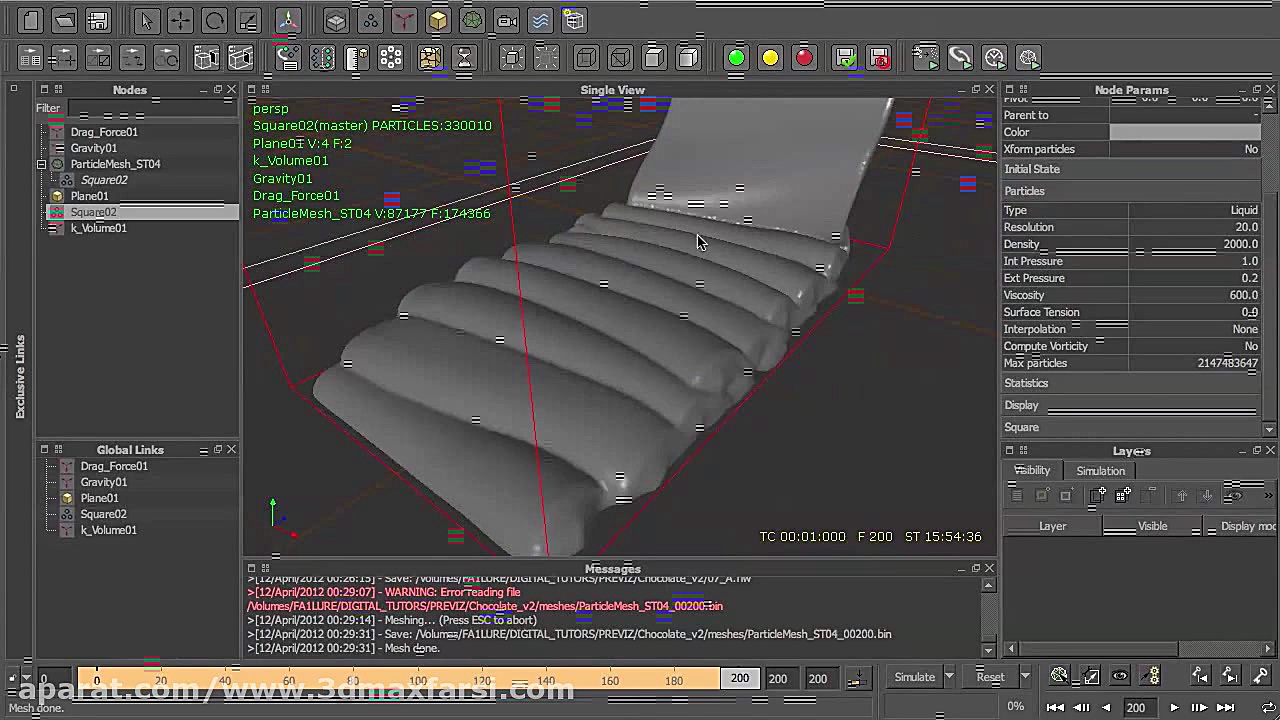
Task: Toggle the loop playback icon at bottom right
Action: (1269, 708)
